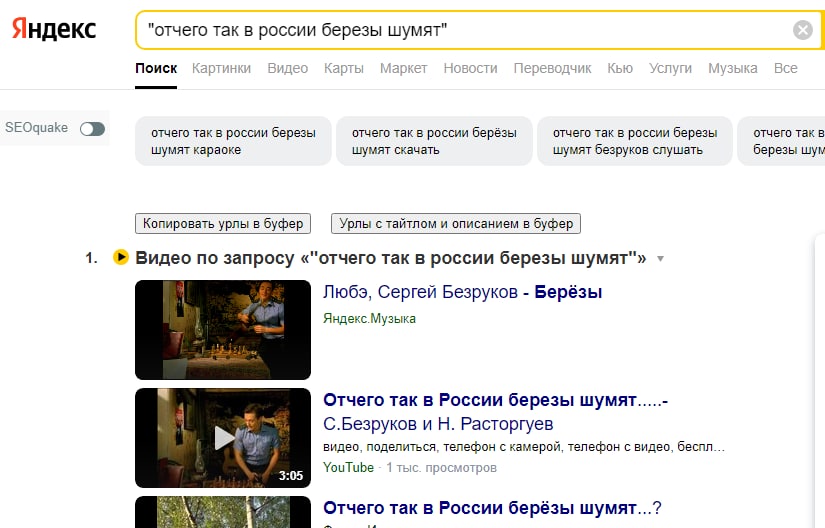Select the suggestion ending in 'шумят караоке'
The image size is (825, 528).
(233, 141)
